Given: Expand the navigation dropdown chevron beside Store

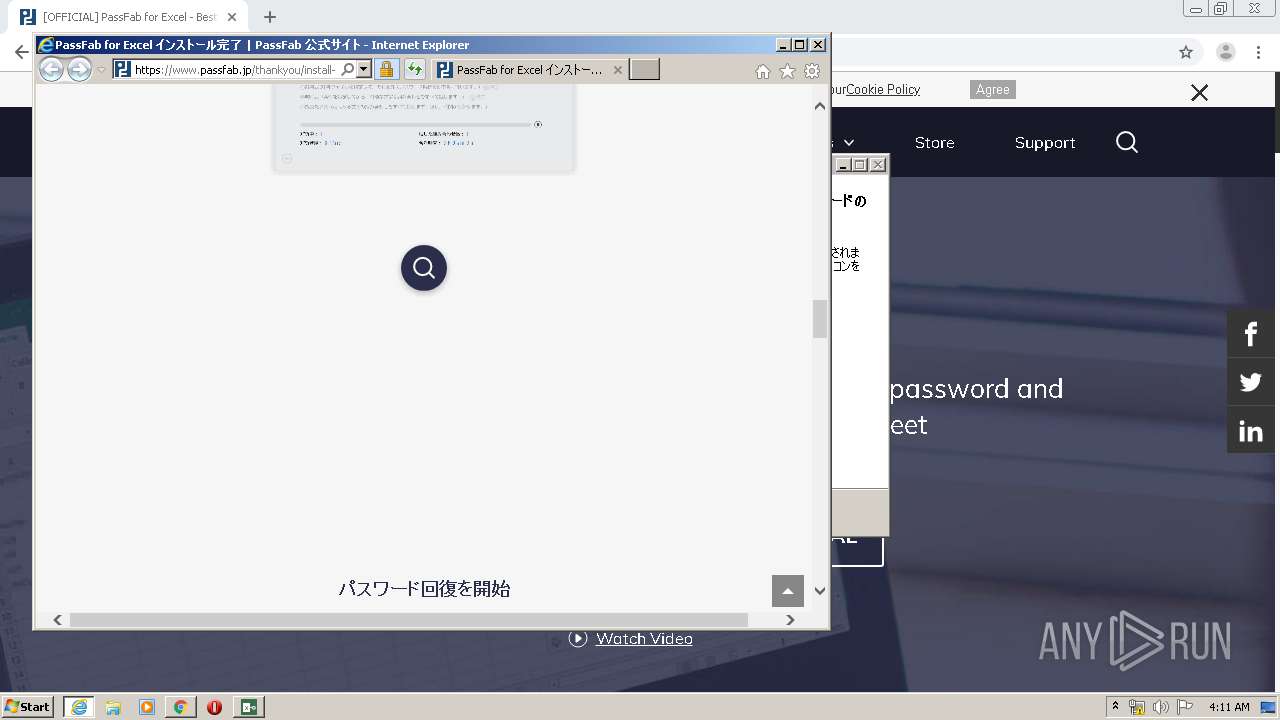Looking at the screenshot, I should pyautogui.click(x=849, y=143).
